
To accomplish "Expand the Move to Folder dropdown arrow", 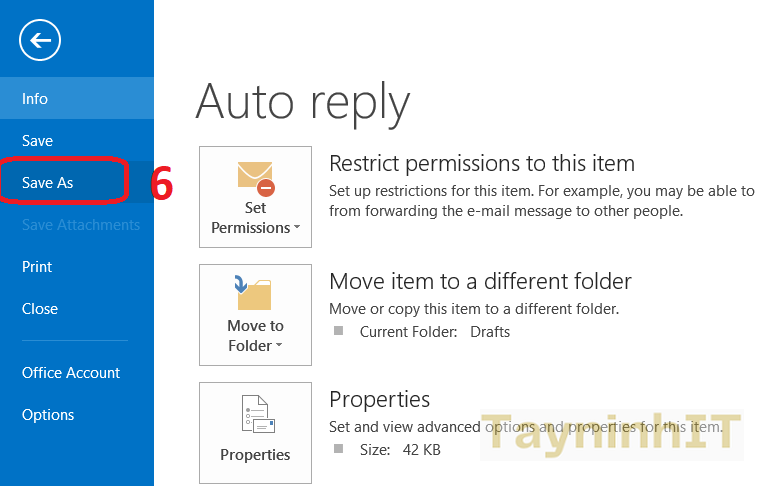I will click(x=277, y=347).
